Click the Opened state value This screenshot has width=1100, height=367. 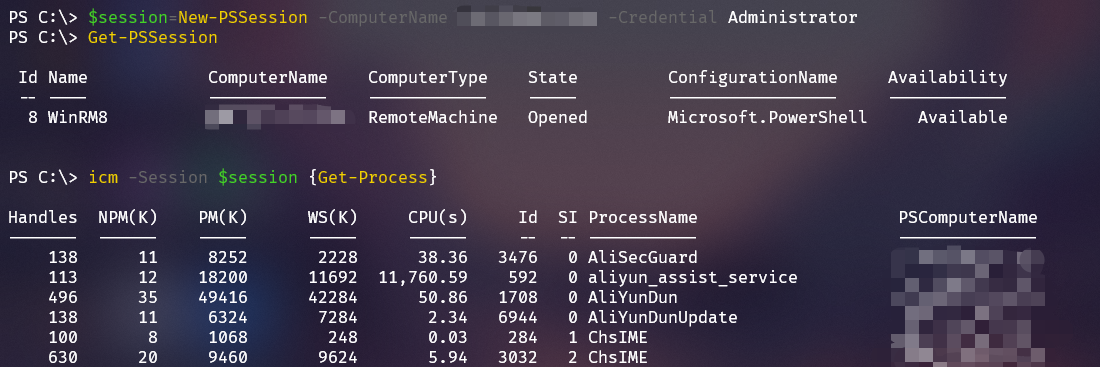pyautogui.click(x=558, y=117)
